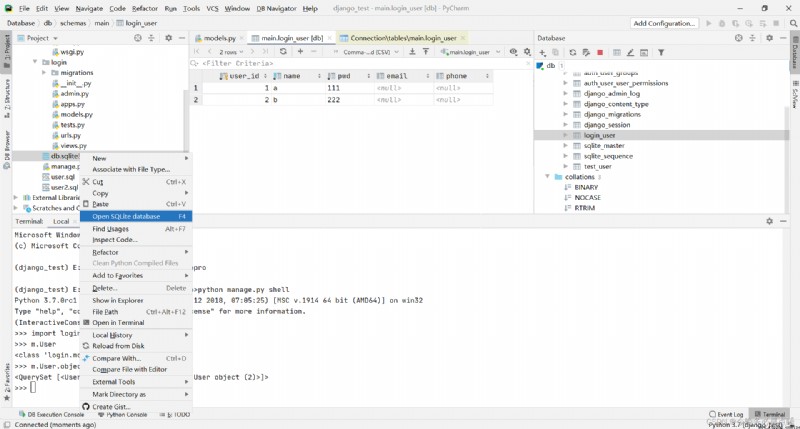
Task: Open the DB Navigator menu
Action: point(276,8)
